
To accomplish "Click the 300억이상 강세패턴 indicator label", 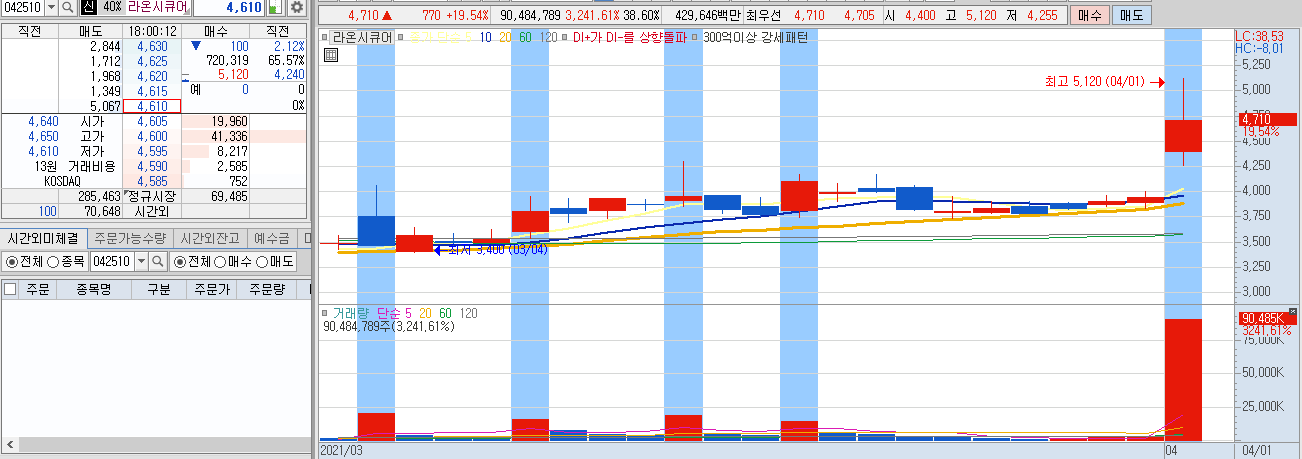I will click(756, 37).
